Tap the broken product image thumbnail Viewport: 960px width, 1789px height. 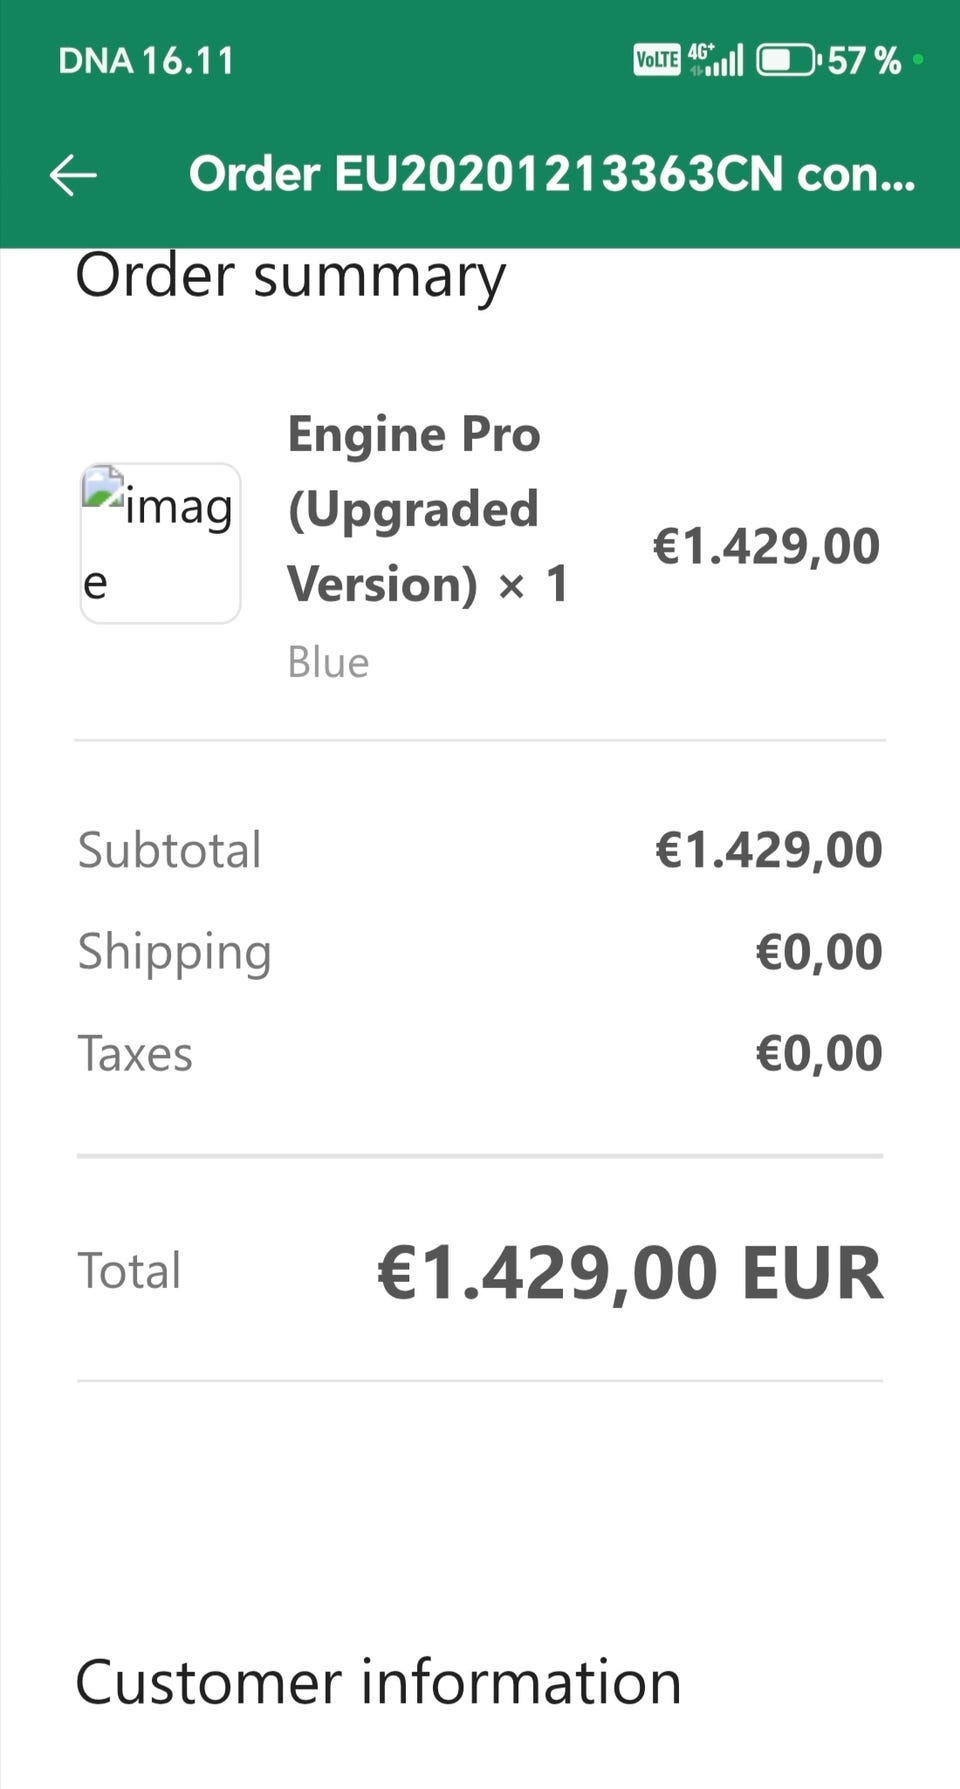pyautogui.click(x=160, y=543)
